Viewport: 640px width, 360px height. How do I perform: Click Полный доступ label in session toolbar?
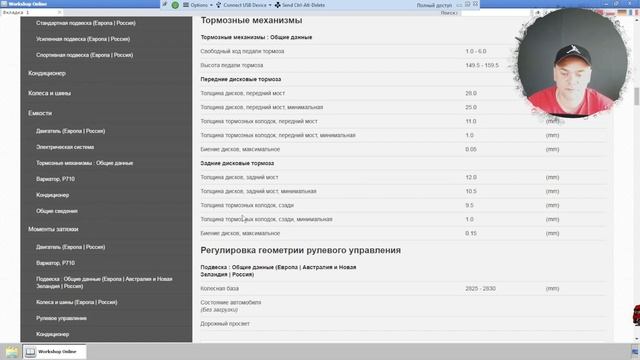434,5
